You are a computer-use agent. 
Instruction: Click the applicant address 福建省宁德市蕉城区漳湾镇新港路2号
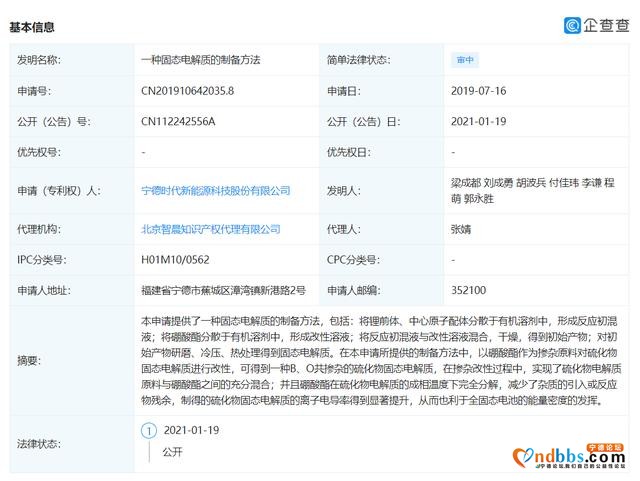click(223, 291)
